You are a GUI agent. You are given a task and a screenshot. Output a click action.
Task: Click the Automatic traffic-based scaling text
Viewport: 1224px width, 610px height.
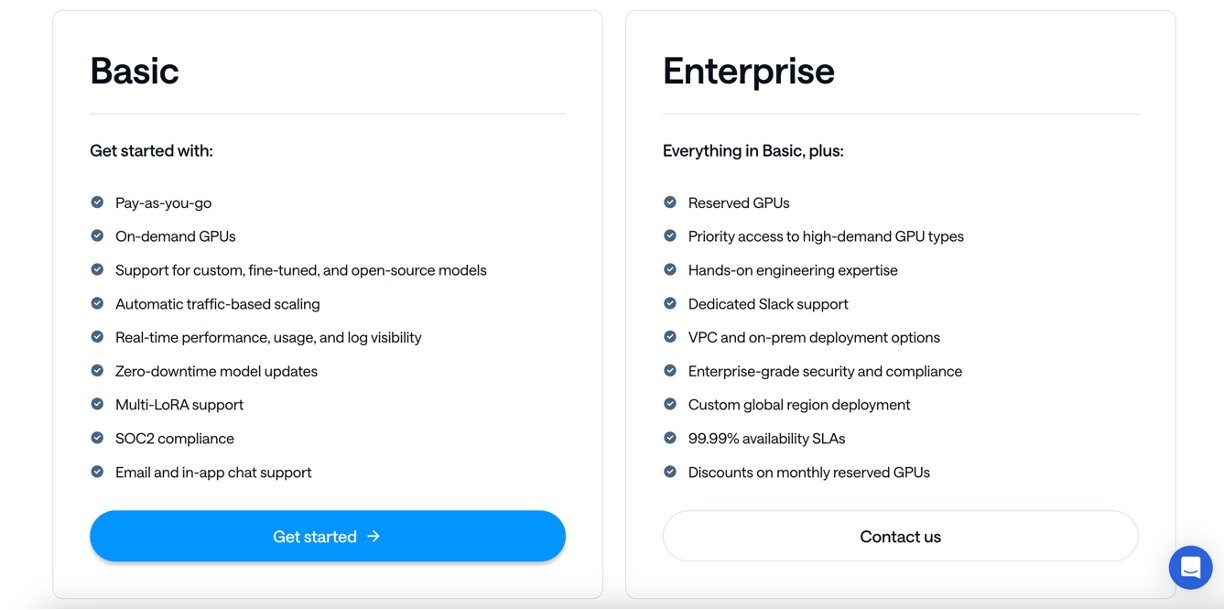(x=217, y=304)
